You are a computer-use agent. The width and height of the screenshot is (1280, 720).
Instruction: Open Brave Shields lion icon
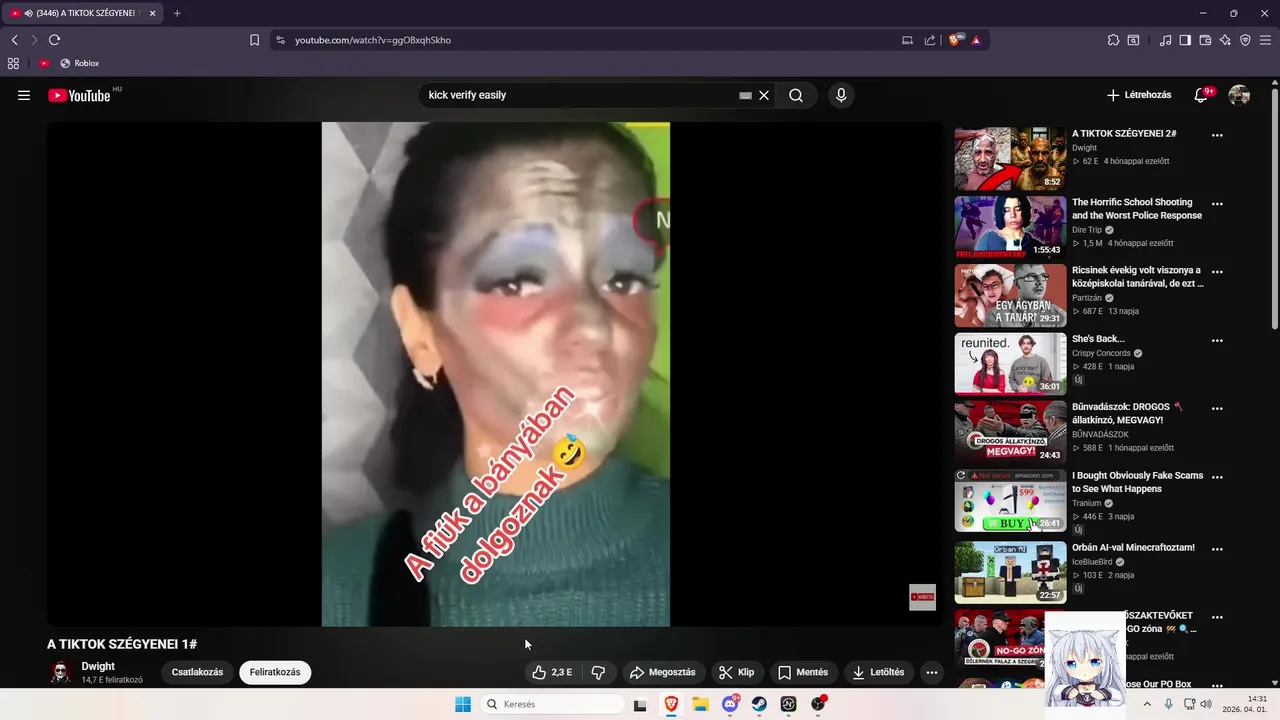pyautogui.click(x=956, y=40)
